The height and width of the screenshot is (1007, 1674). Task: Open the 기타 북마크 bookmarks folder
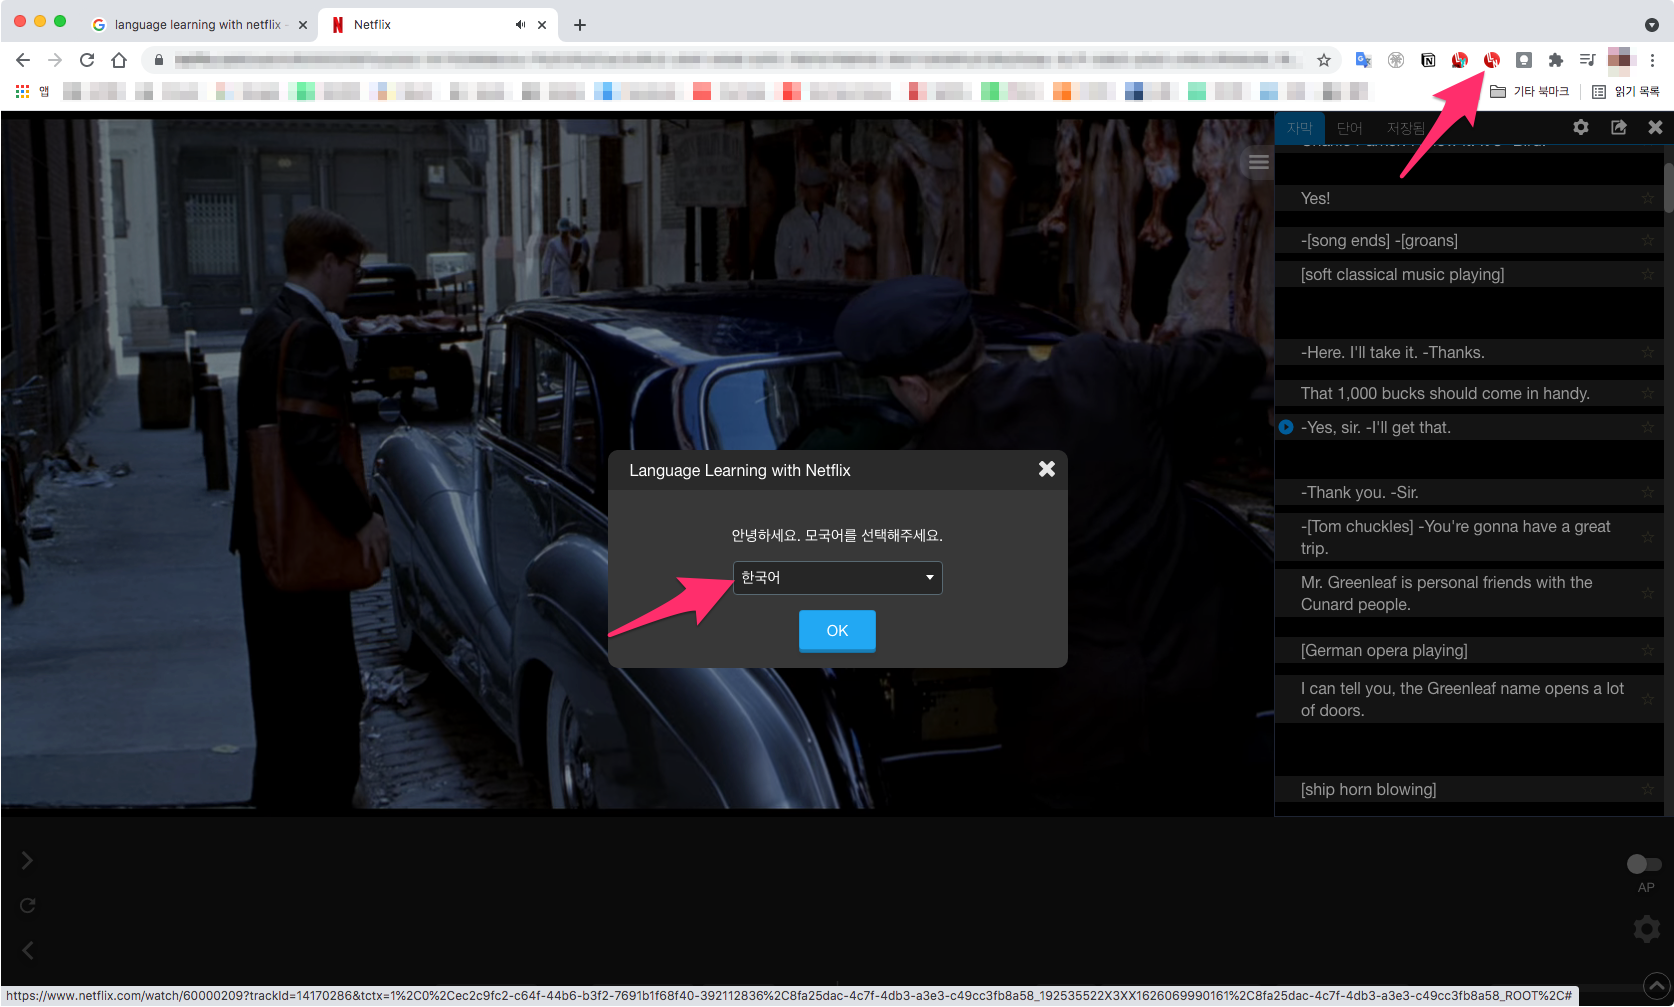[x=1530, y=91]
